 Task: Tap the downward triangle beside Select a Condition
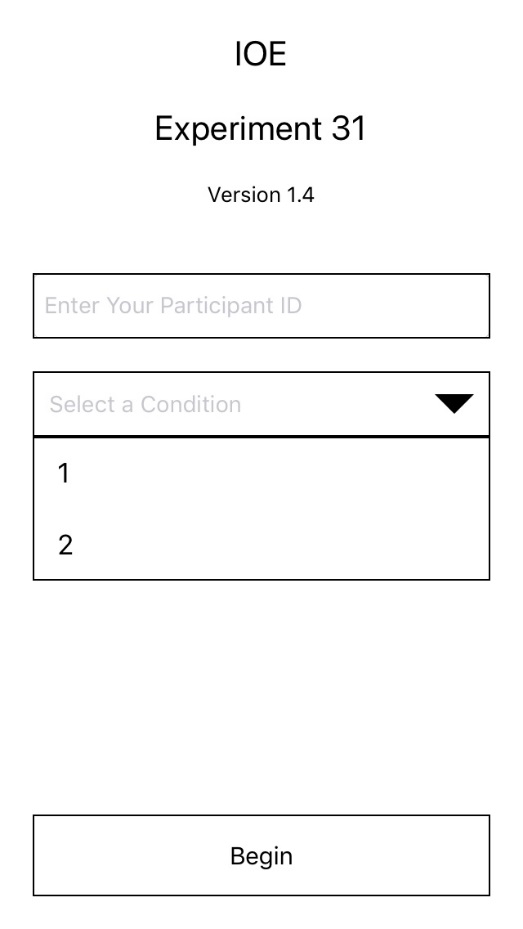(x=454, y=403)
